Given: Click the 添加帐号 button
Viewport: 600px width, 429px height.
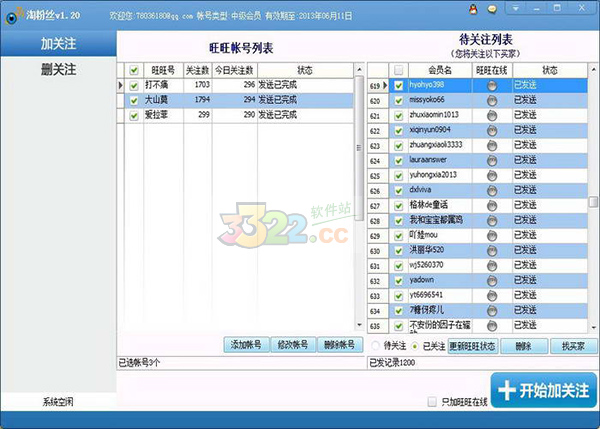Looking at the screenshot, I should click(246, 345).
